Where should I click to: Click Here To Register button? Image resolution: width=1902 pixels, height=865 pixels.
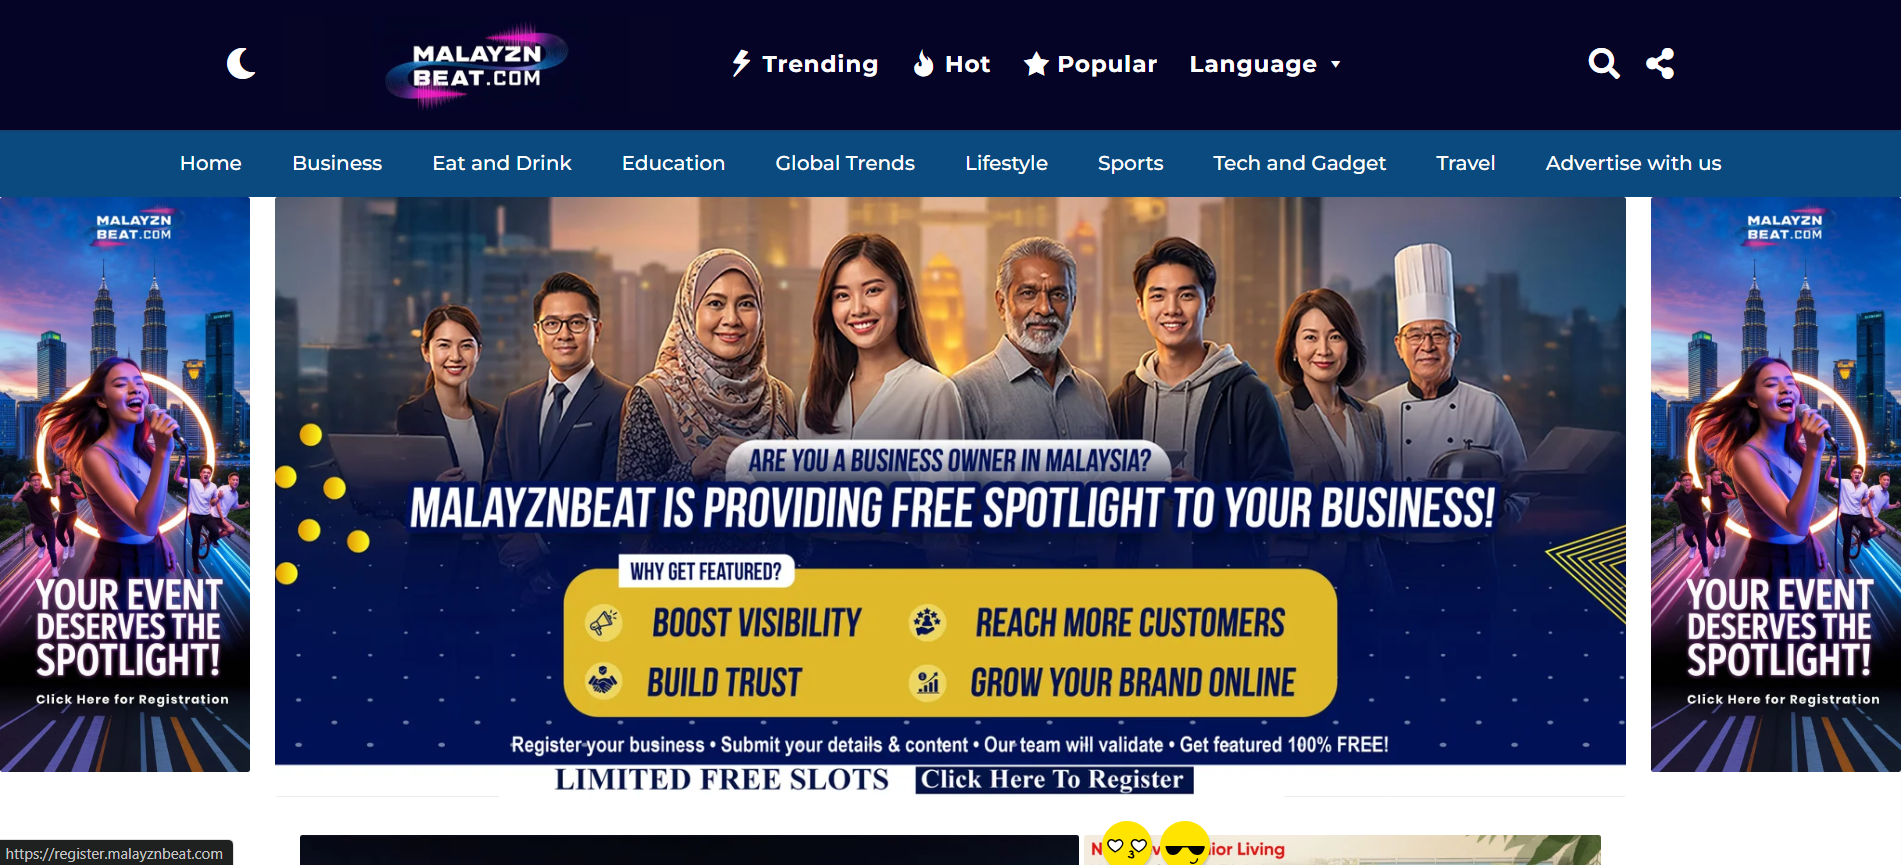(1054, 780)
